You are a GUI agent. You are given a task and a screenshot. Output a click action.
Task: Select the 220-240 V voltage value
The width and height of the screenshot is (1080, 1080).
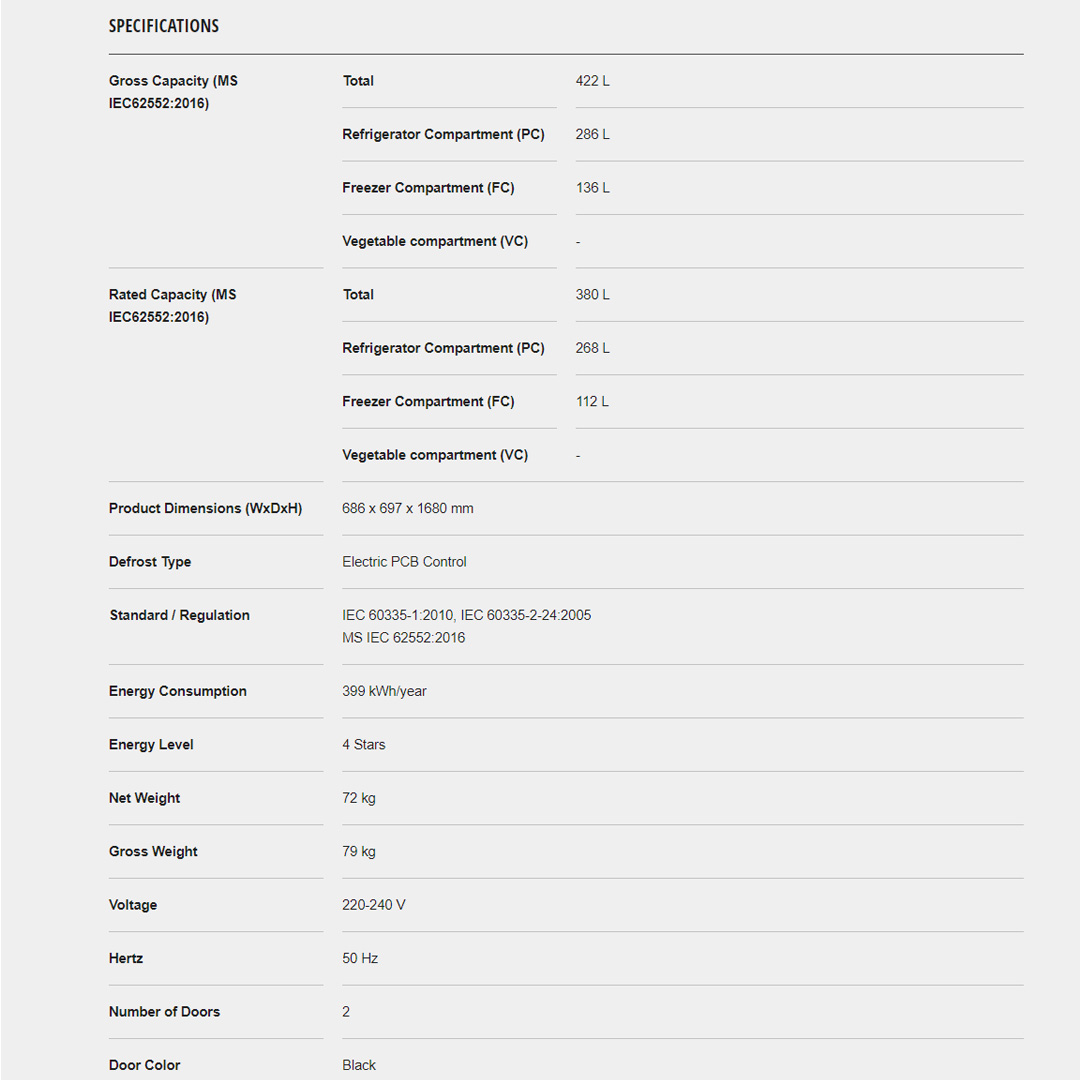374,905
